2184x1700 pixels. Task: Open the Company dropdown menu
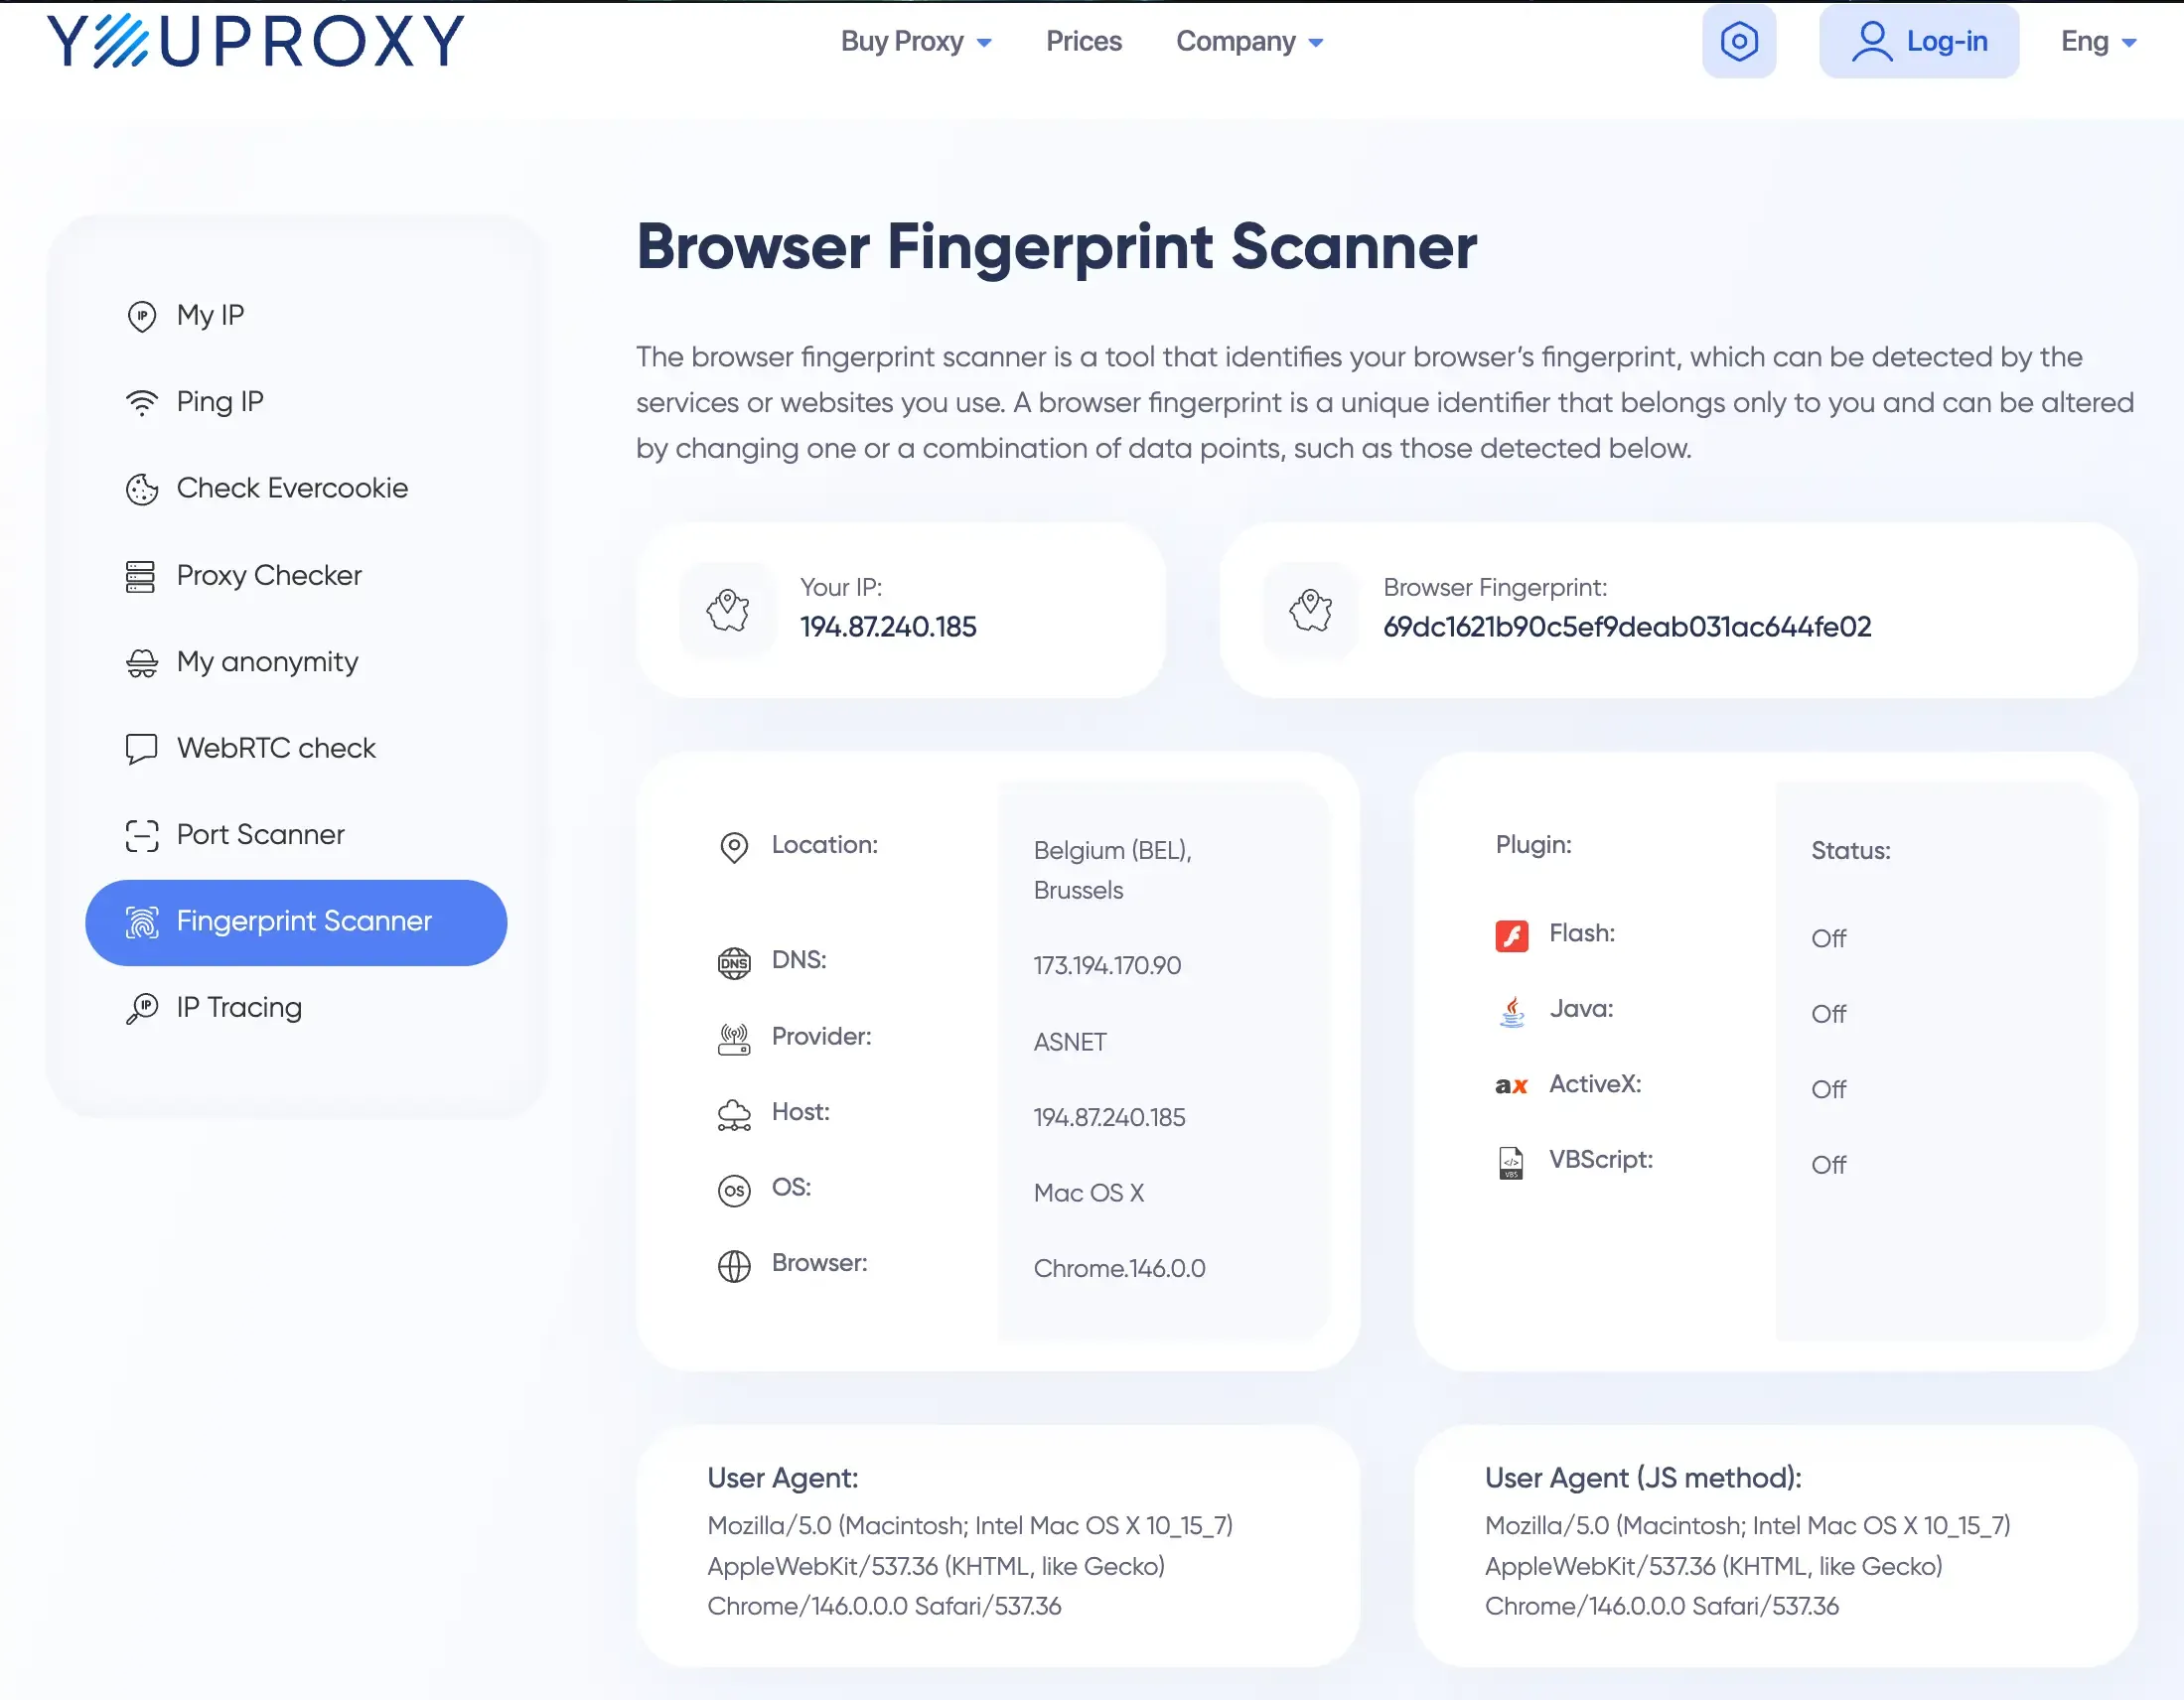coord(1249,42)
